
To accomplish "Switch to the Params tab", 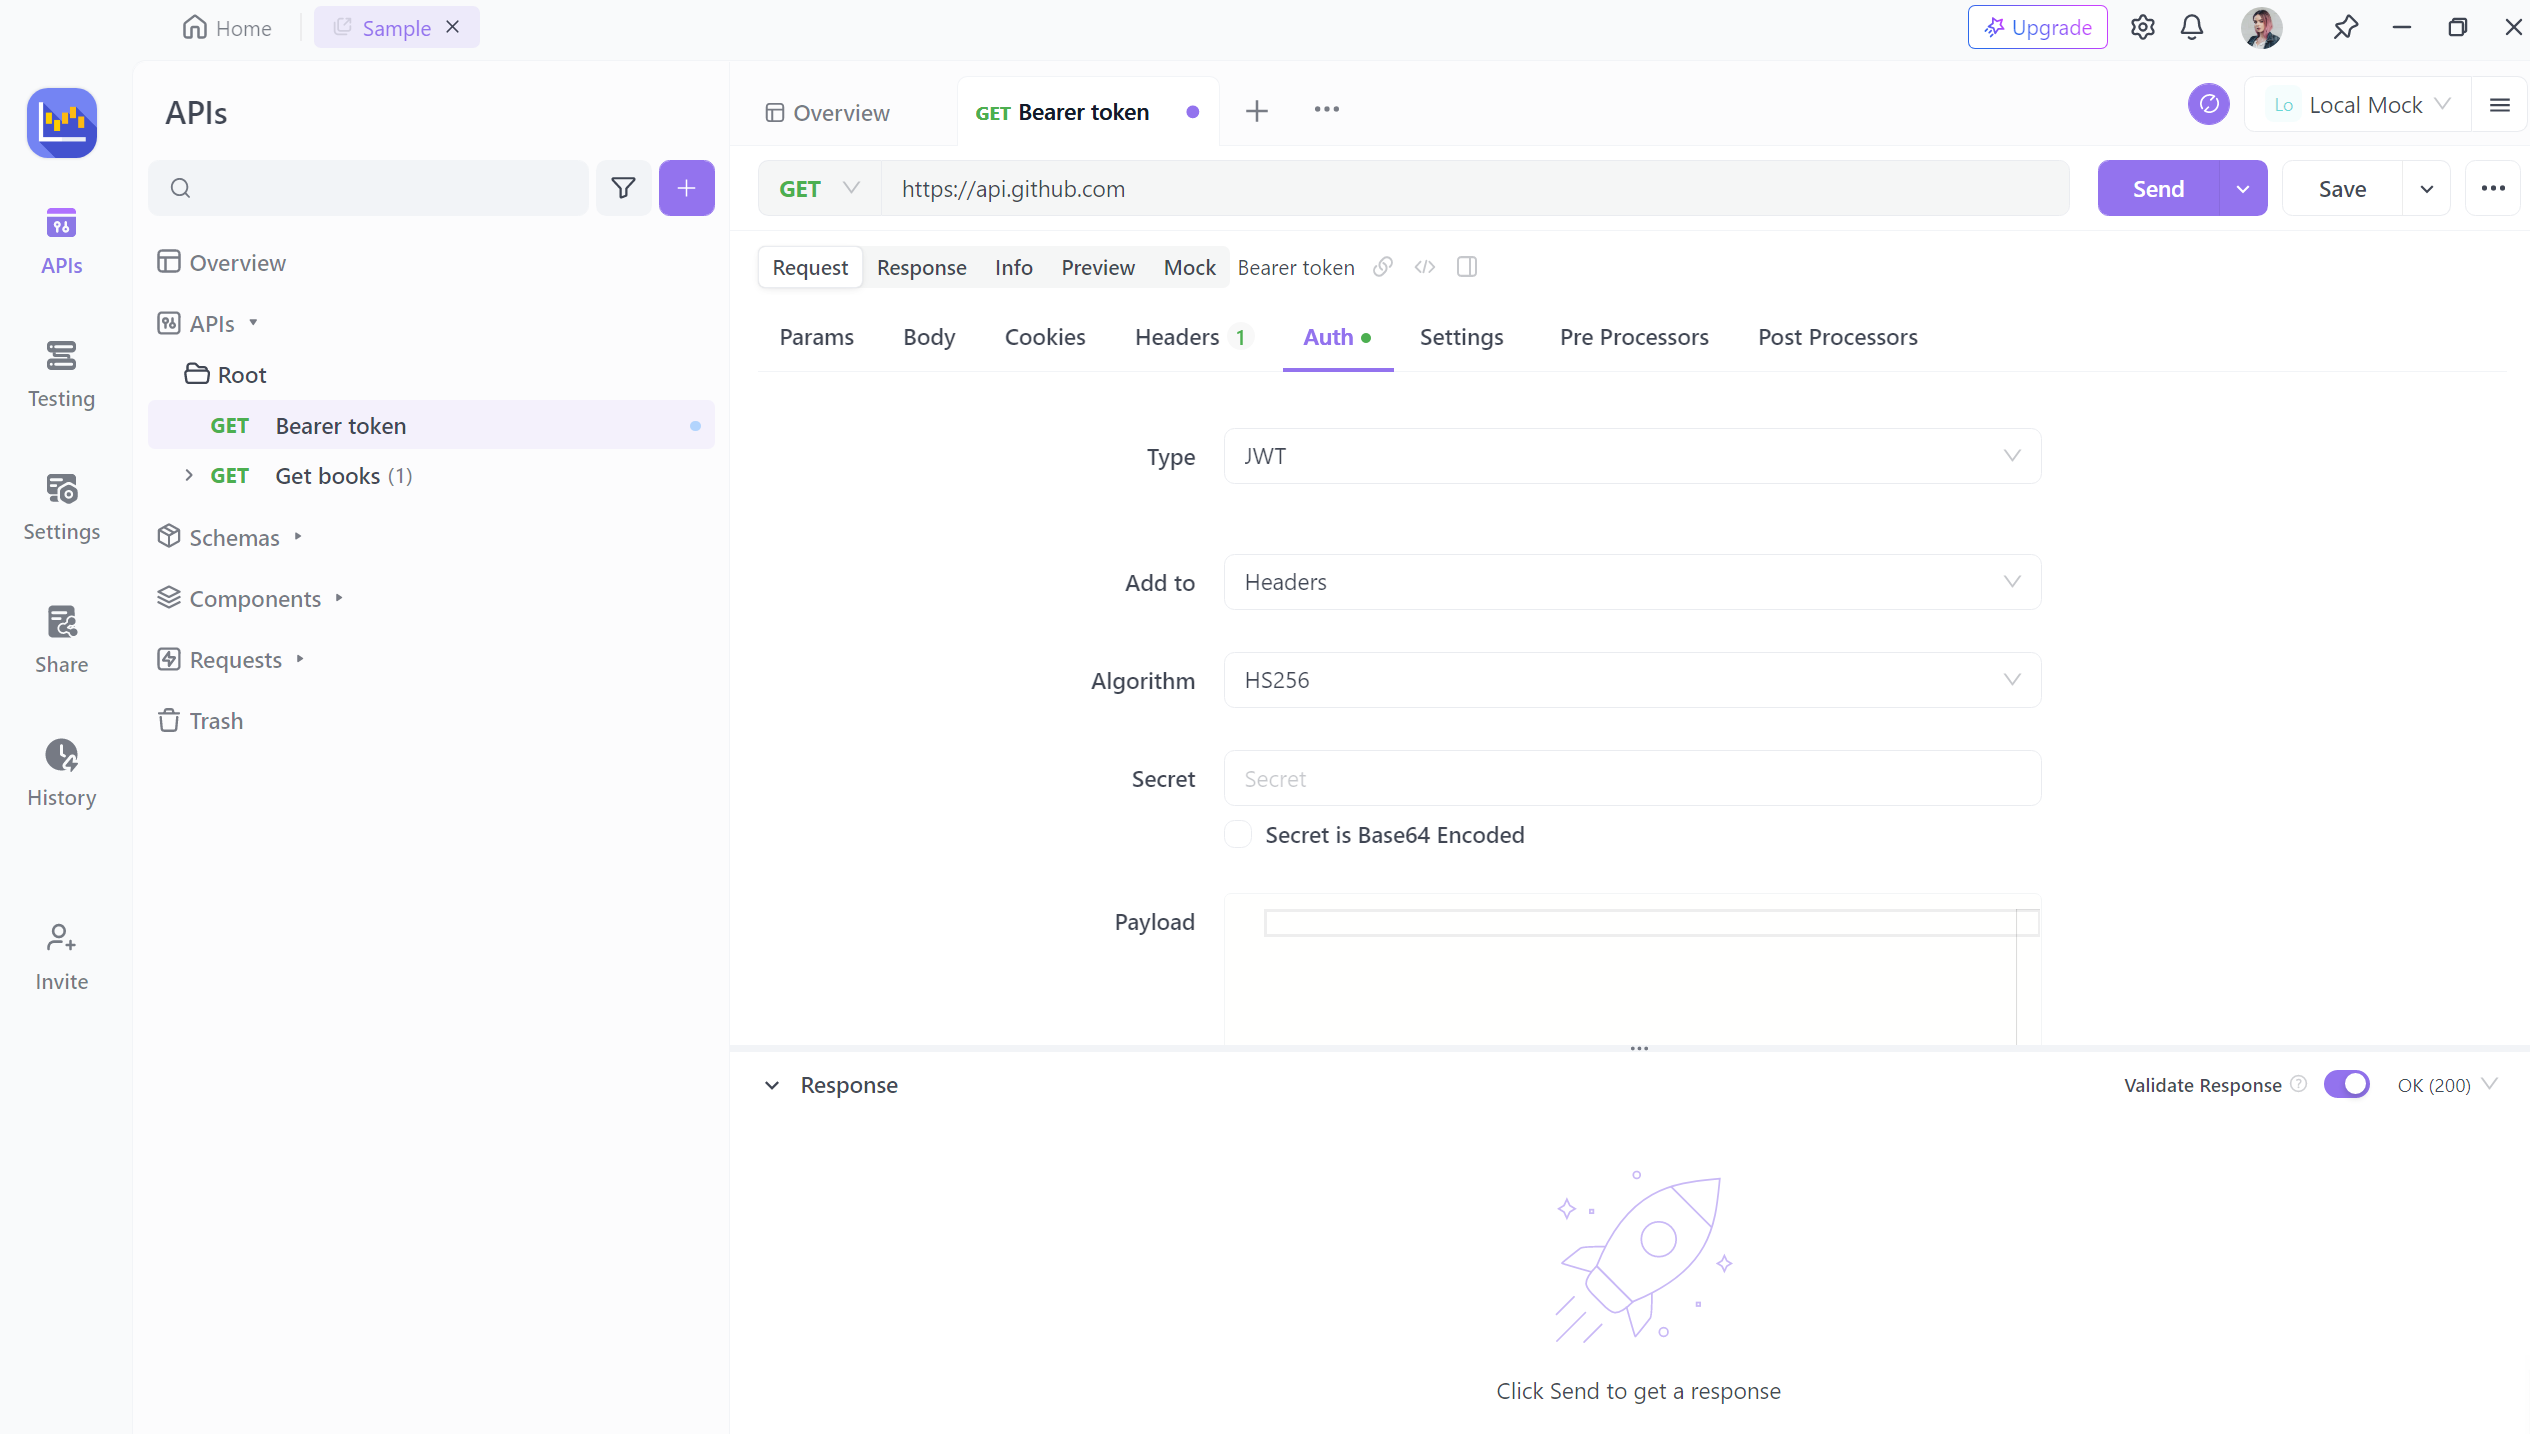I will [816, 337].
